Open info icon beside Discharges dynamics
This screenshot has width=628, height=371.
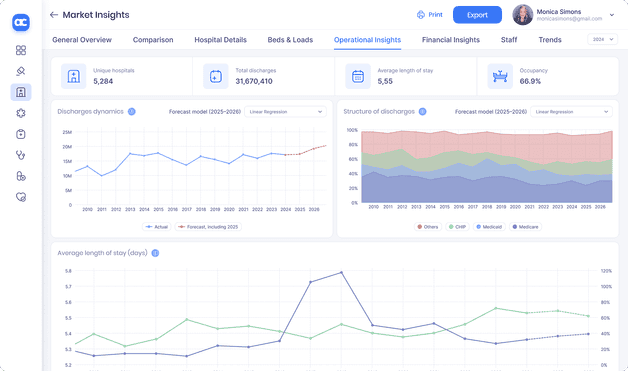pyautogui.click(x=131, y=111)
